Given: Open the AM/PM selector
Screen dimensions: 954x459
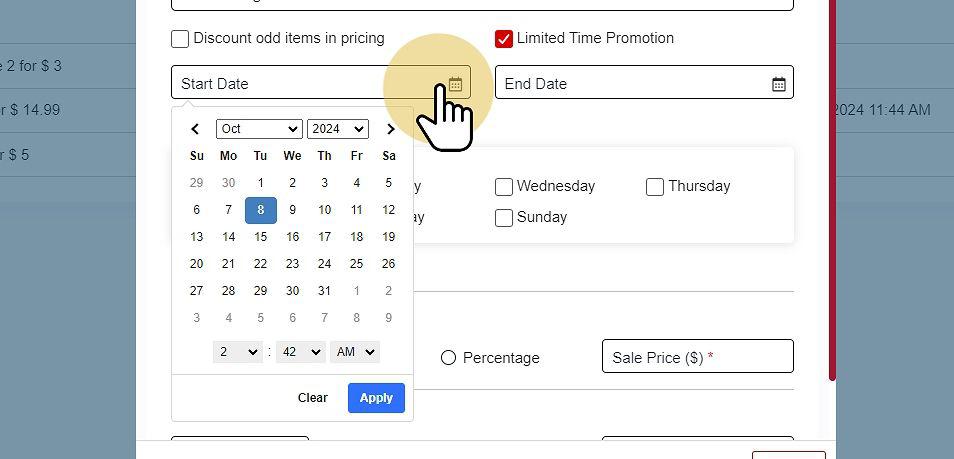Looking at the screenshot, I should [x=355, y=352].
